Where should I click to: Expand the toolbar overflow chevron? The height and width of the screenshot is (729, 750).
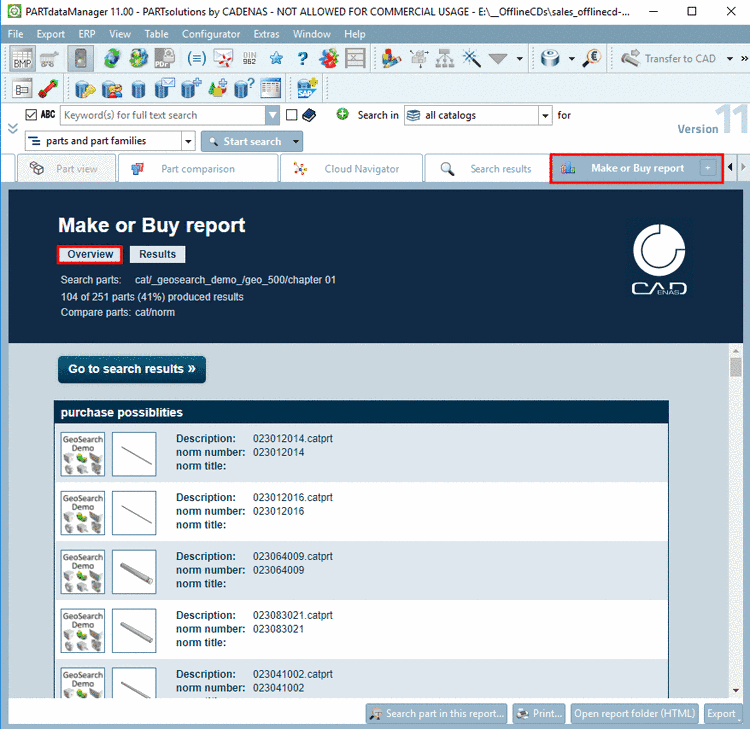click(x=744, y=59)
